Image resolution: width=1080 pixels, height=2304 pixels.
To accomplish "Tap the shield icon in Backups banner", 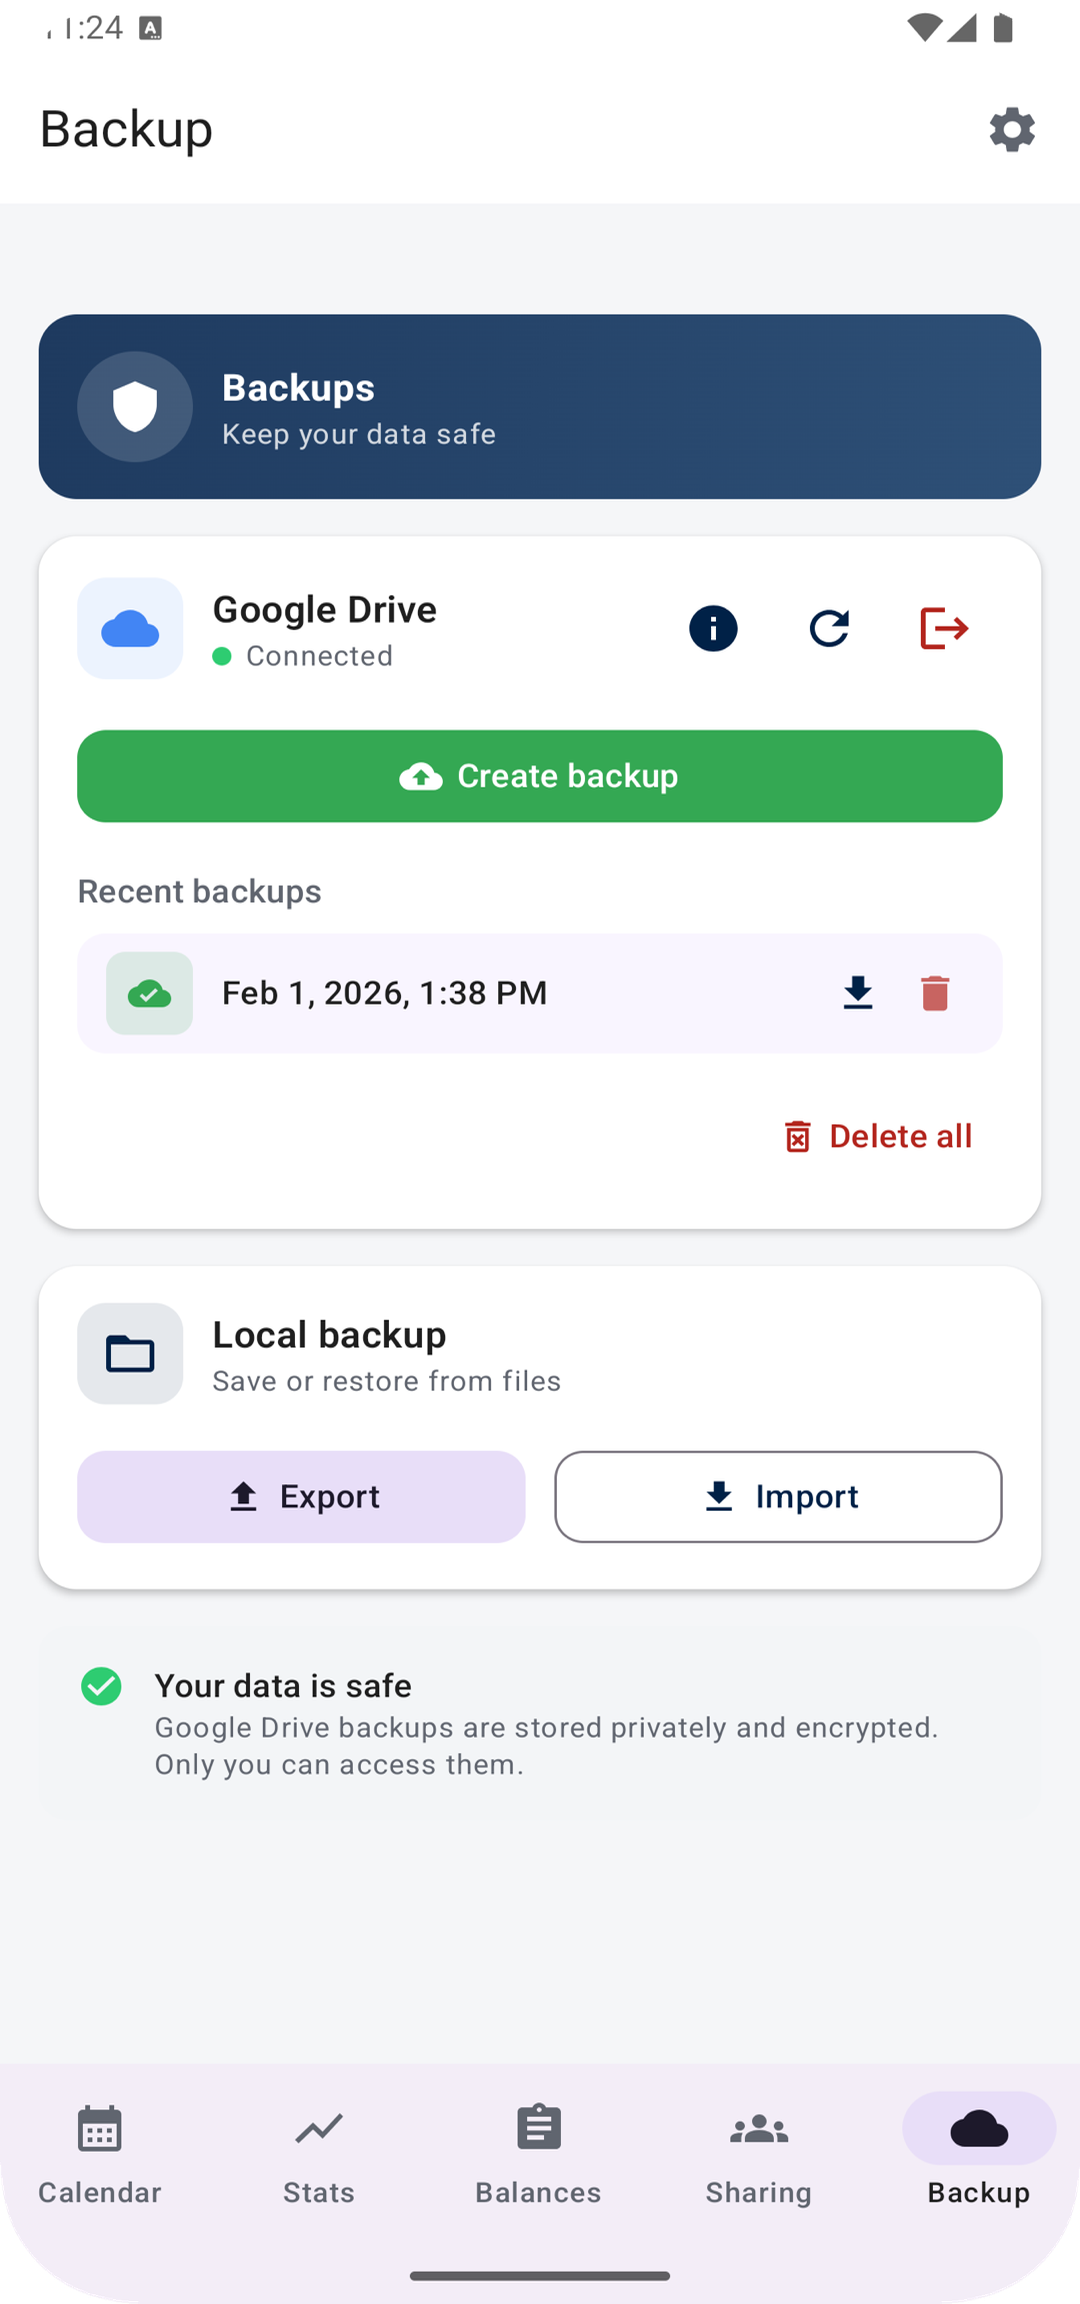I will tap(135, 407).
